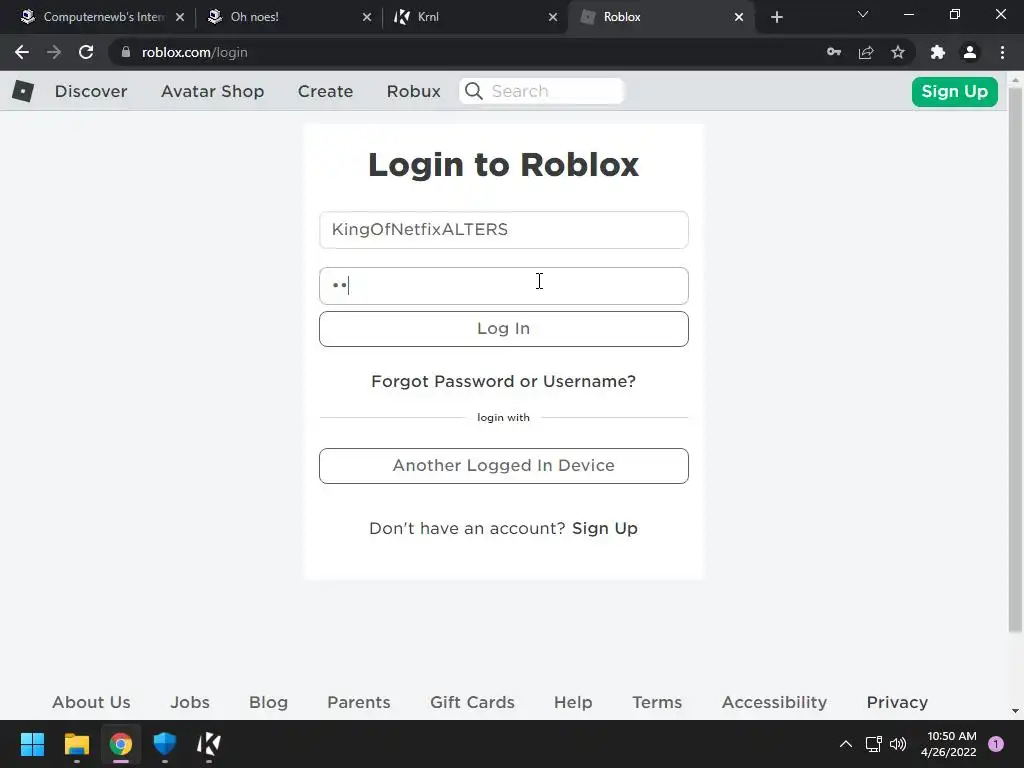This screenshot has height=768, width=1024.
Task: Click the browser forward arrow
Action: coord(54,52)
